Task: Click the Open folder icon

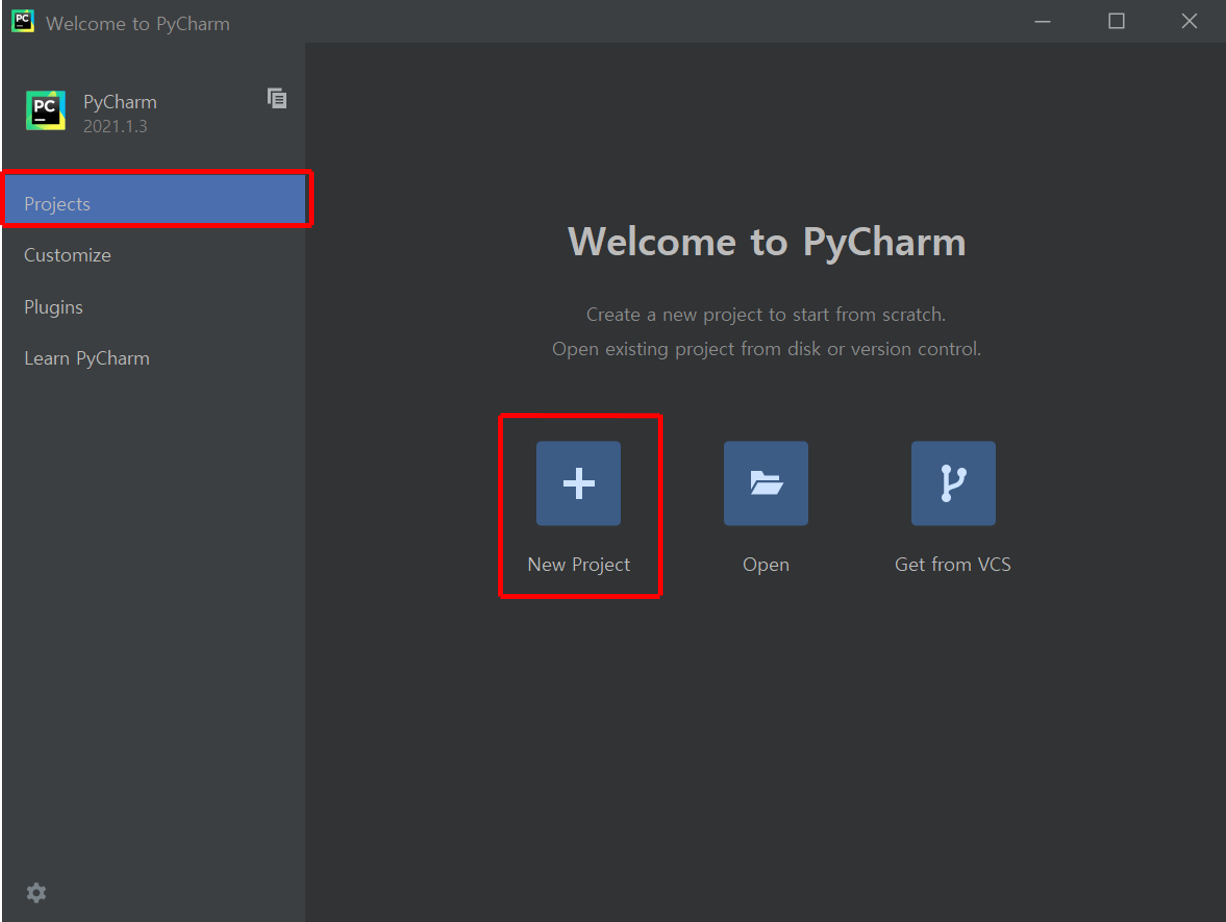Action: [766, 483]
